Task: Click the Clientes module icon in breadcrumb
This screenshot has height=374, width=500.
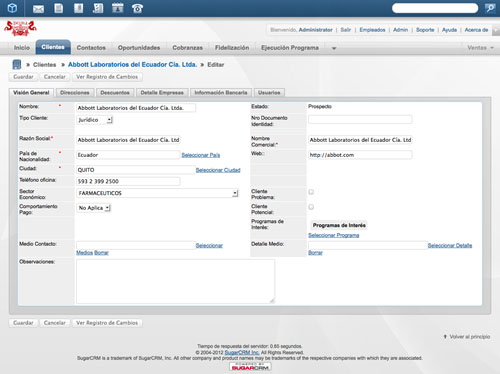Action: tap(17, 64)
